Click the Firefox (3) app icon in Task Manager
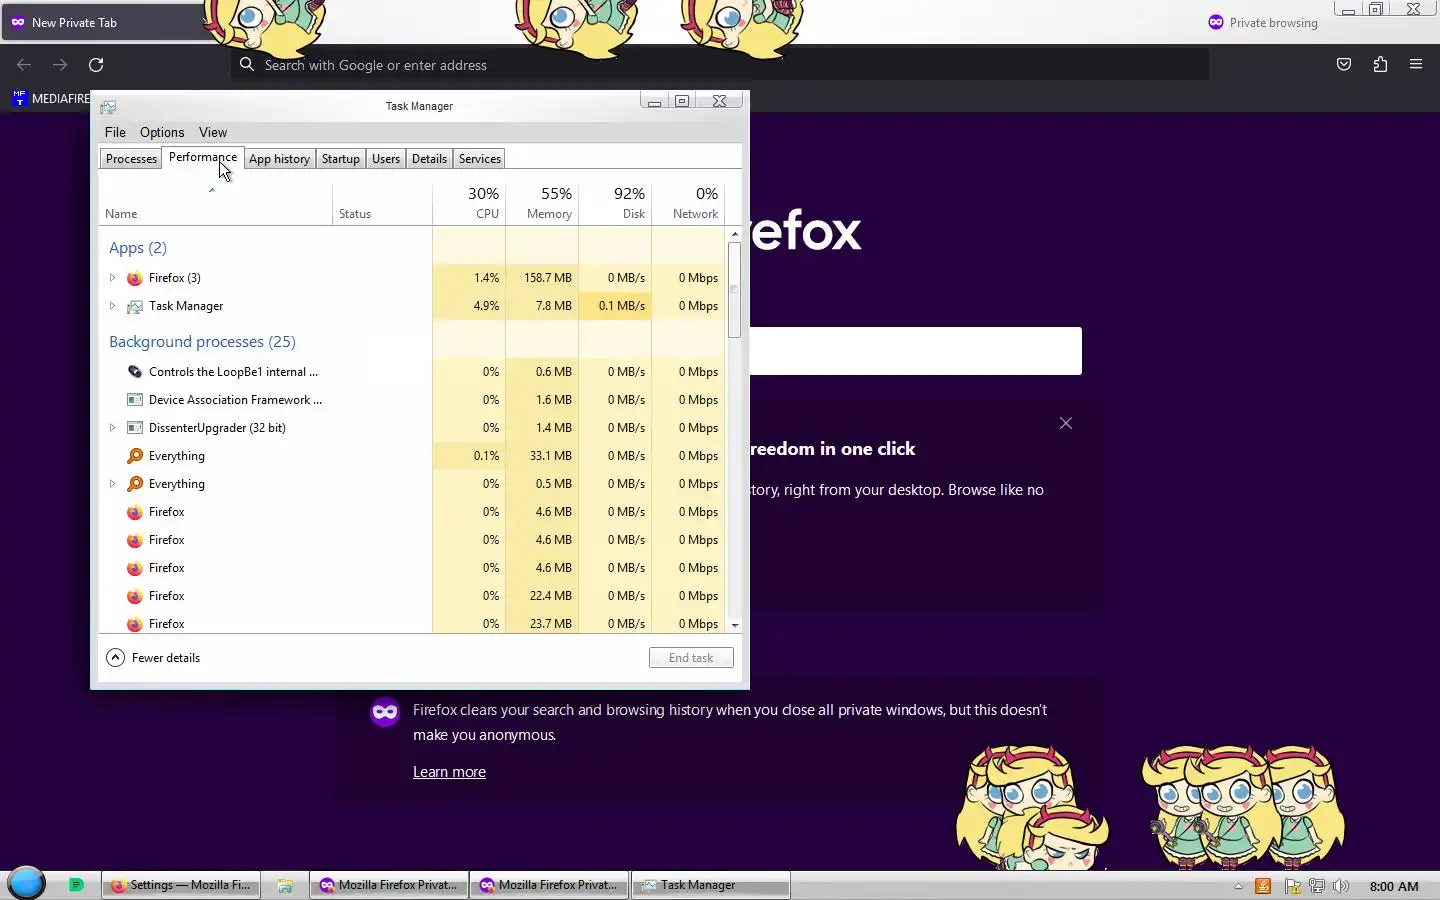 click(135, 278)
